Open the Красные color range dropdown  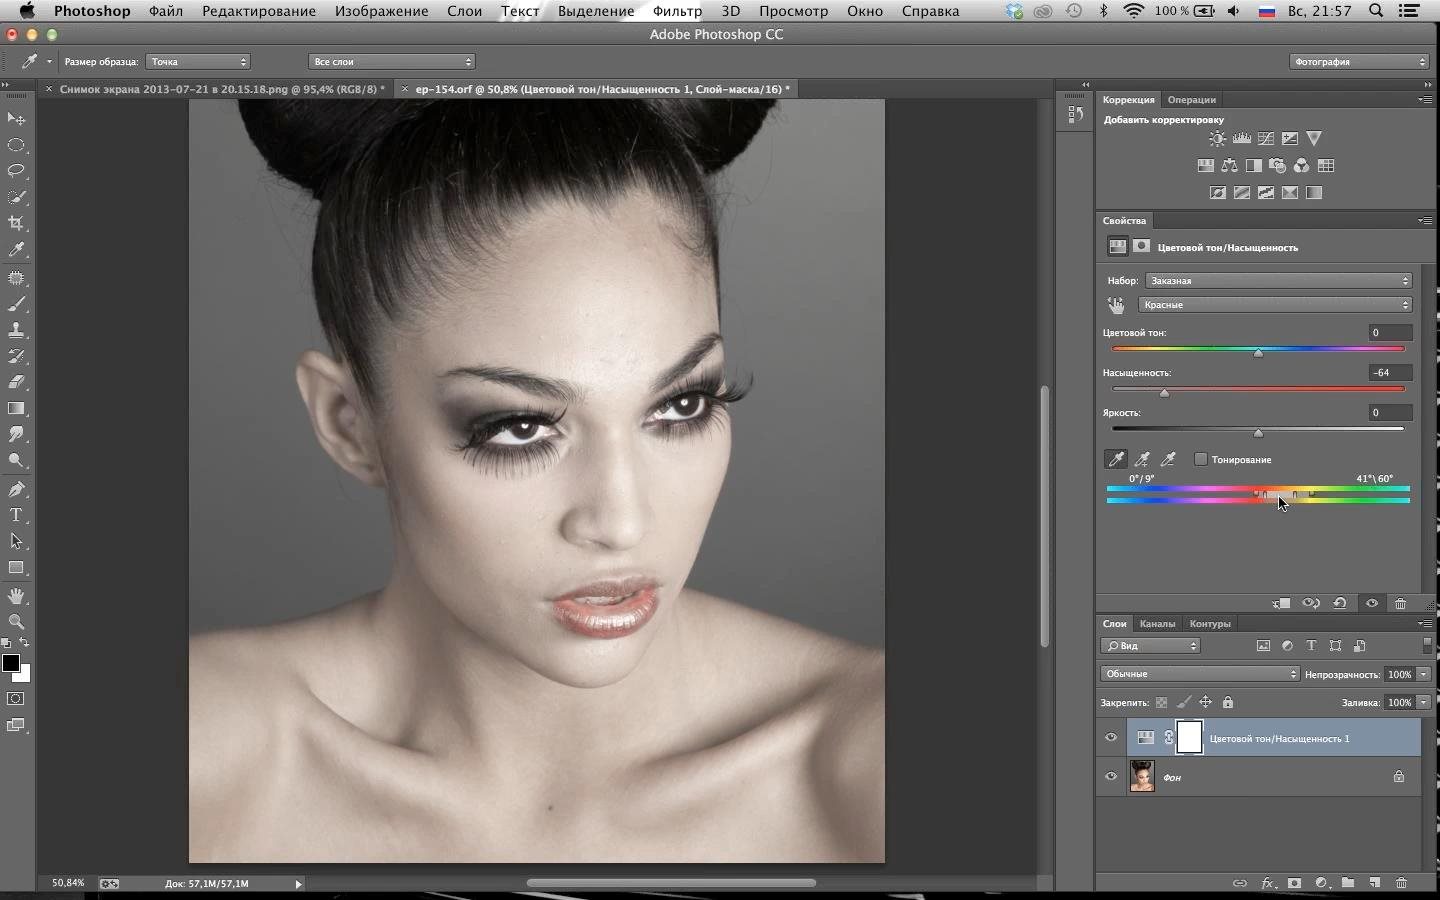[x=1275, y=305]
